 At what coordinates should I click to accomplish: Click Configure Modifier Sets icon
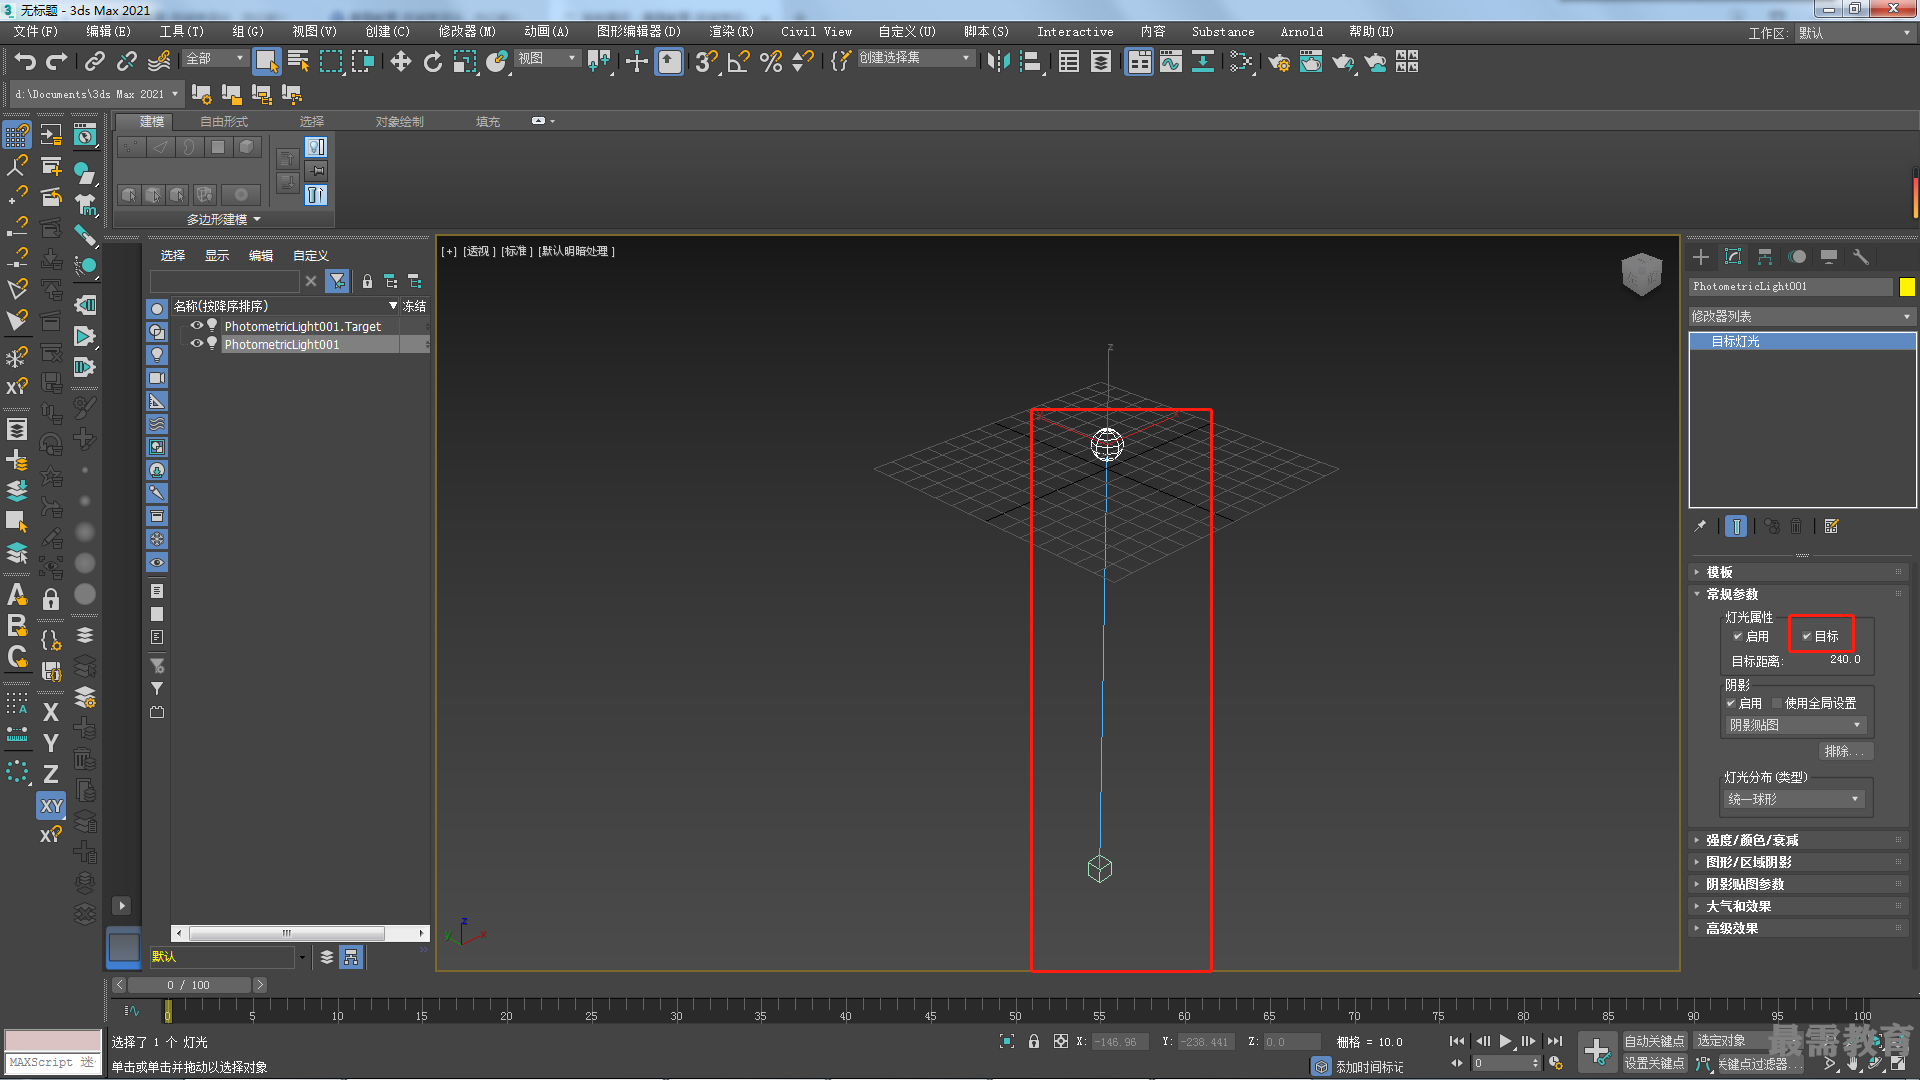click(1832, 526)
